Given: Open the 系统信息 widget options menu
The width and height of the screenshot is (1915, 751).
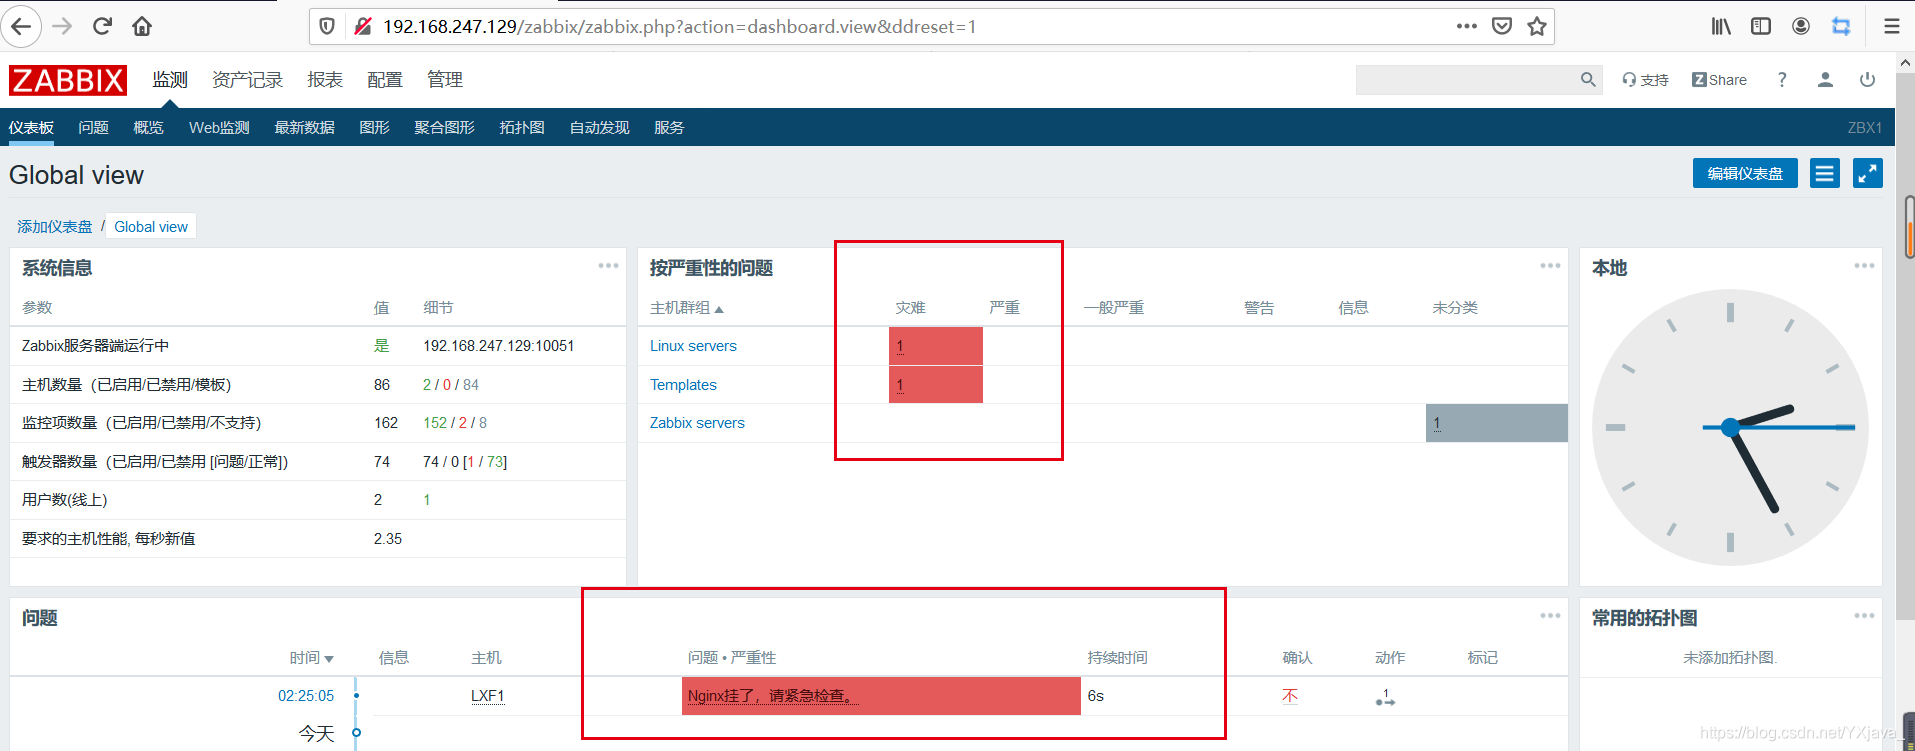Looking at the screenshot, I should point(608,266).
